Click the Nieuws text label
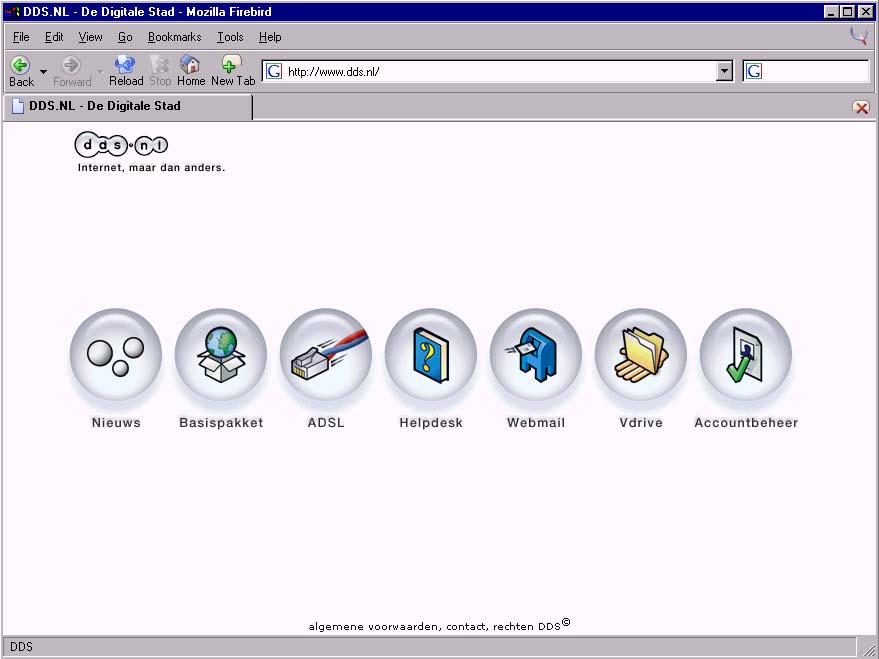Screen dimensions: 879x659 [116, 423]
